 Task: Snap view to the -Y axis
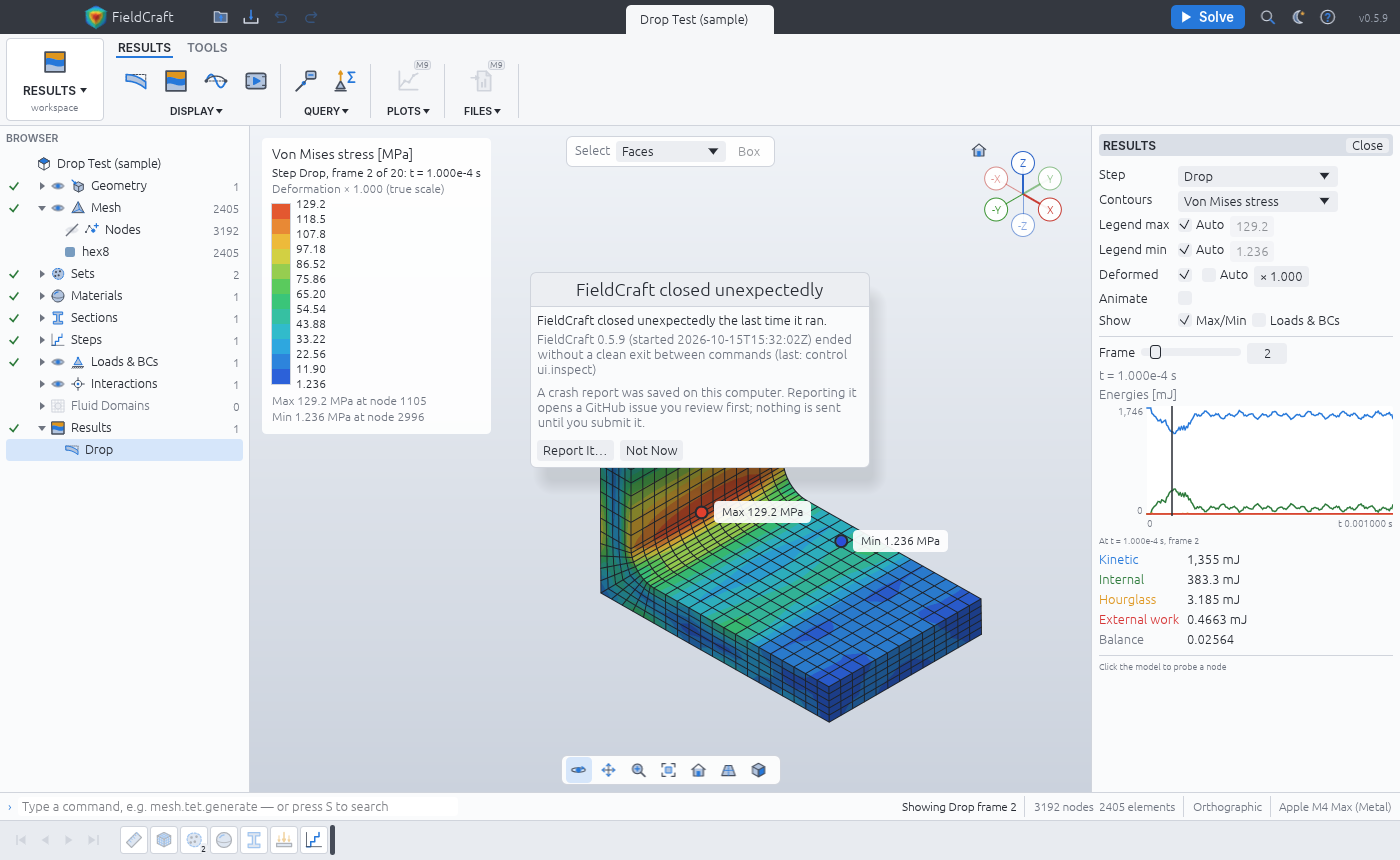995,210
